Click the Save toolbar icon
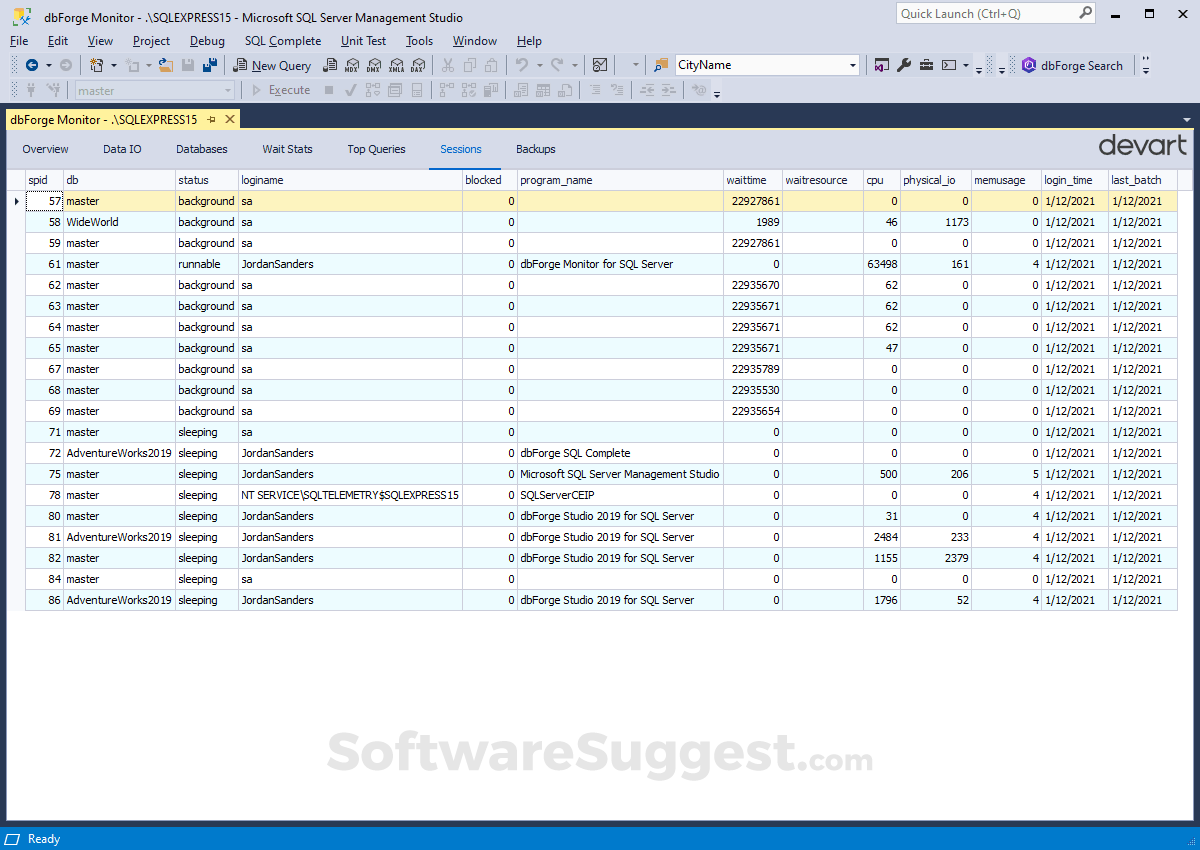Viewport: 1200px width, 850px height. coord(188,64)
